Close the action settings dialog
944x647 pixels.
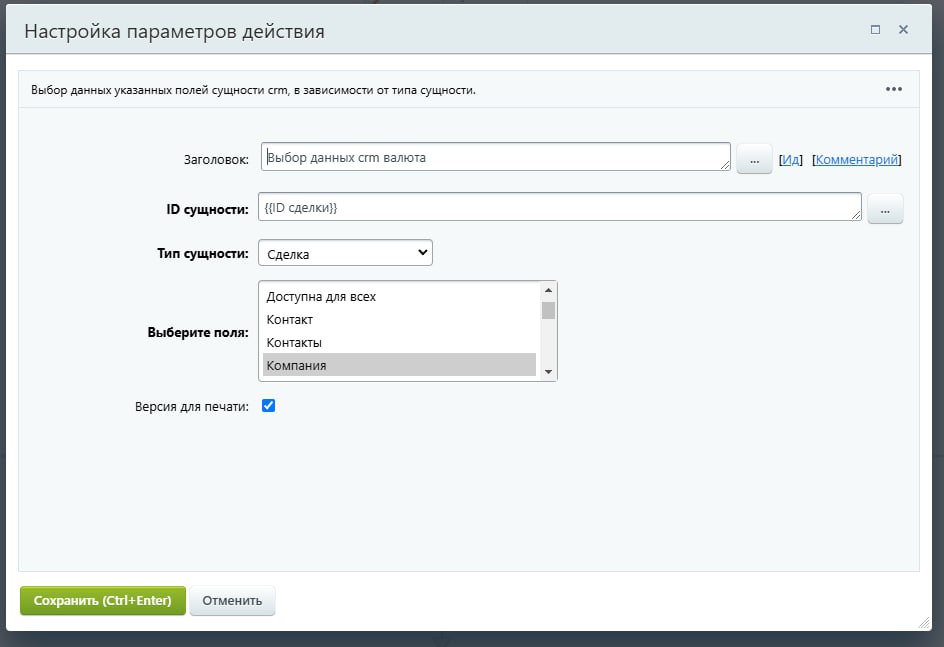[903, 30]
